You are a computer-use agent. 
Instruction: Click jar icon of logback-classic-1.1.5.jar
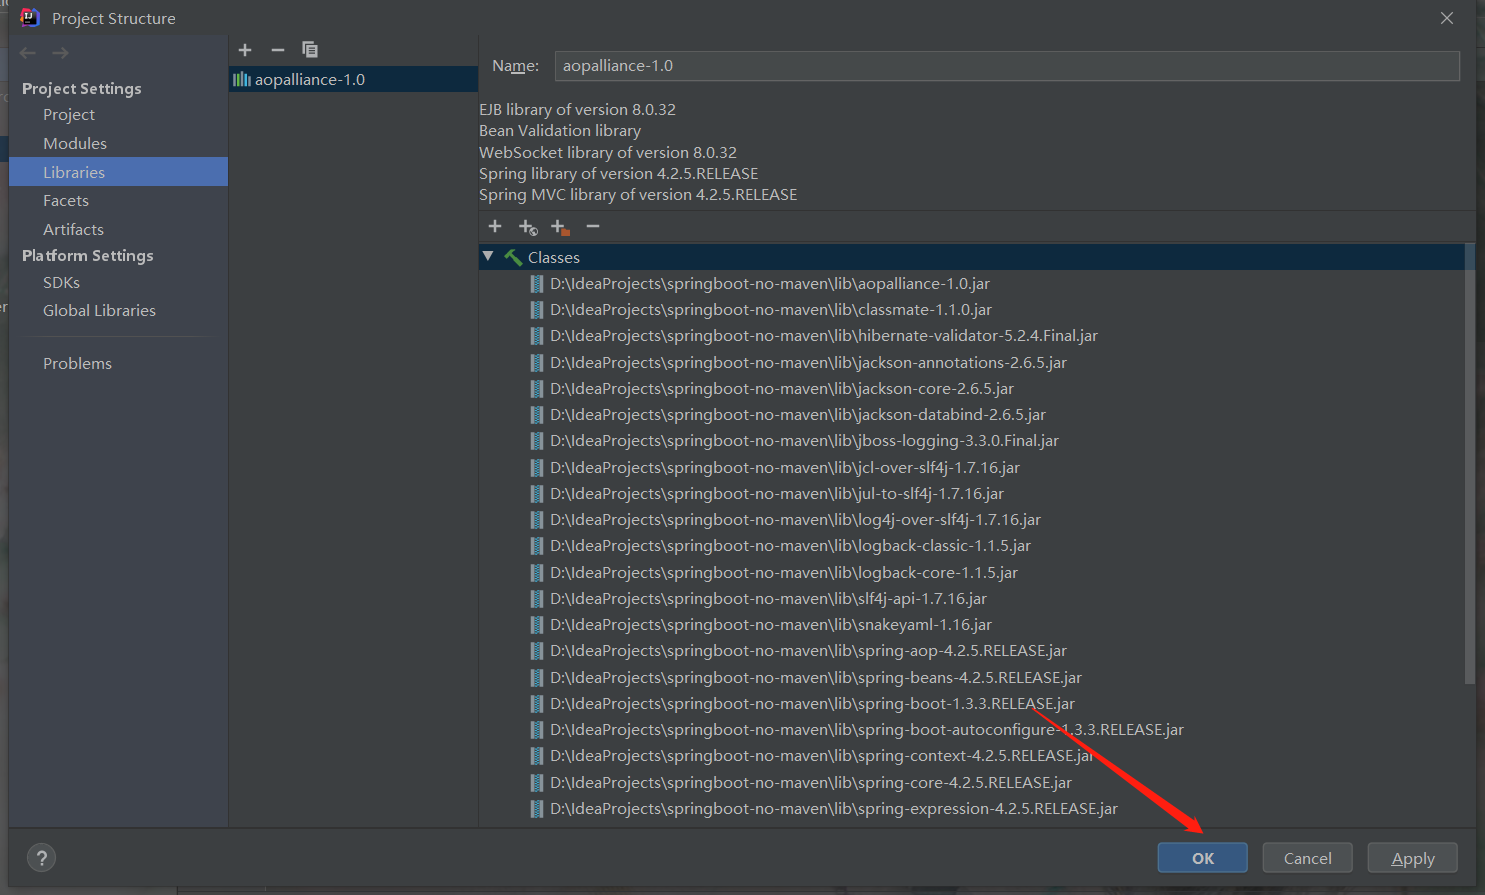537,546
